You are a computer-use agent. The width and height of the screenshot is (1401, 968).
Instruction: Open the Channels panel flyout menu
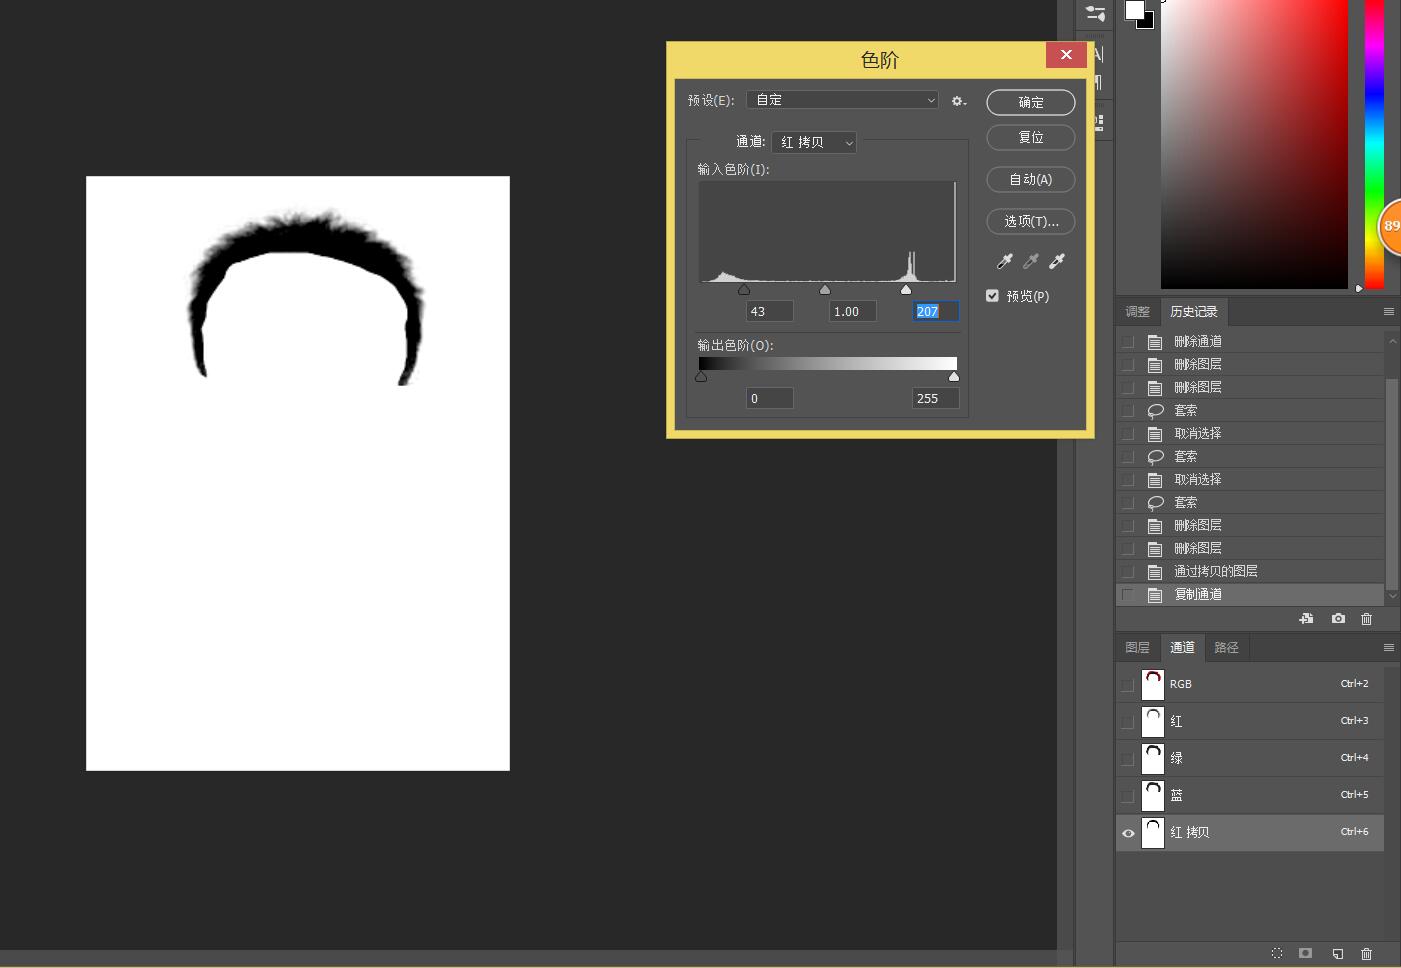click(x=1388, y=648)
